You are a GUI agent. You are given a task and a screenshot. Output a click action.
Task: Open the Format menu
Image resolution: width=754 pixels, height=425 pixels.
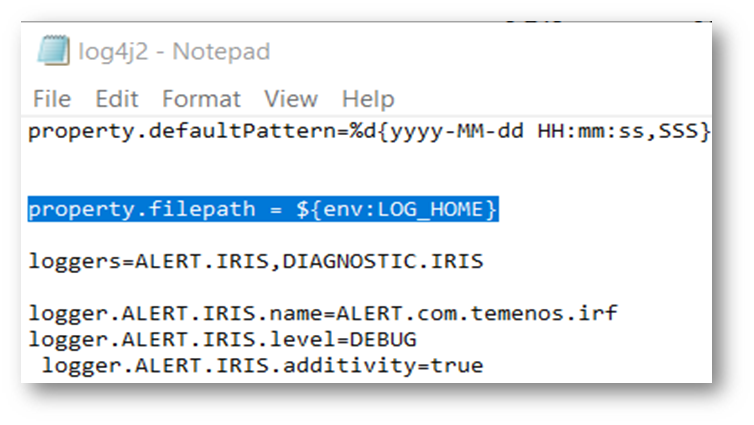point(201,99)
